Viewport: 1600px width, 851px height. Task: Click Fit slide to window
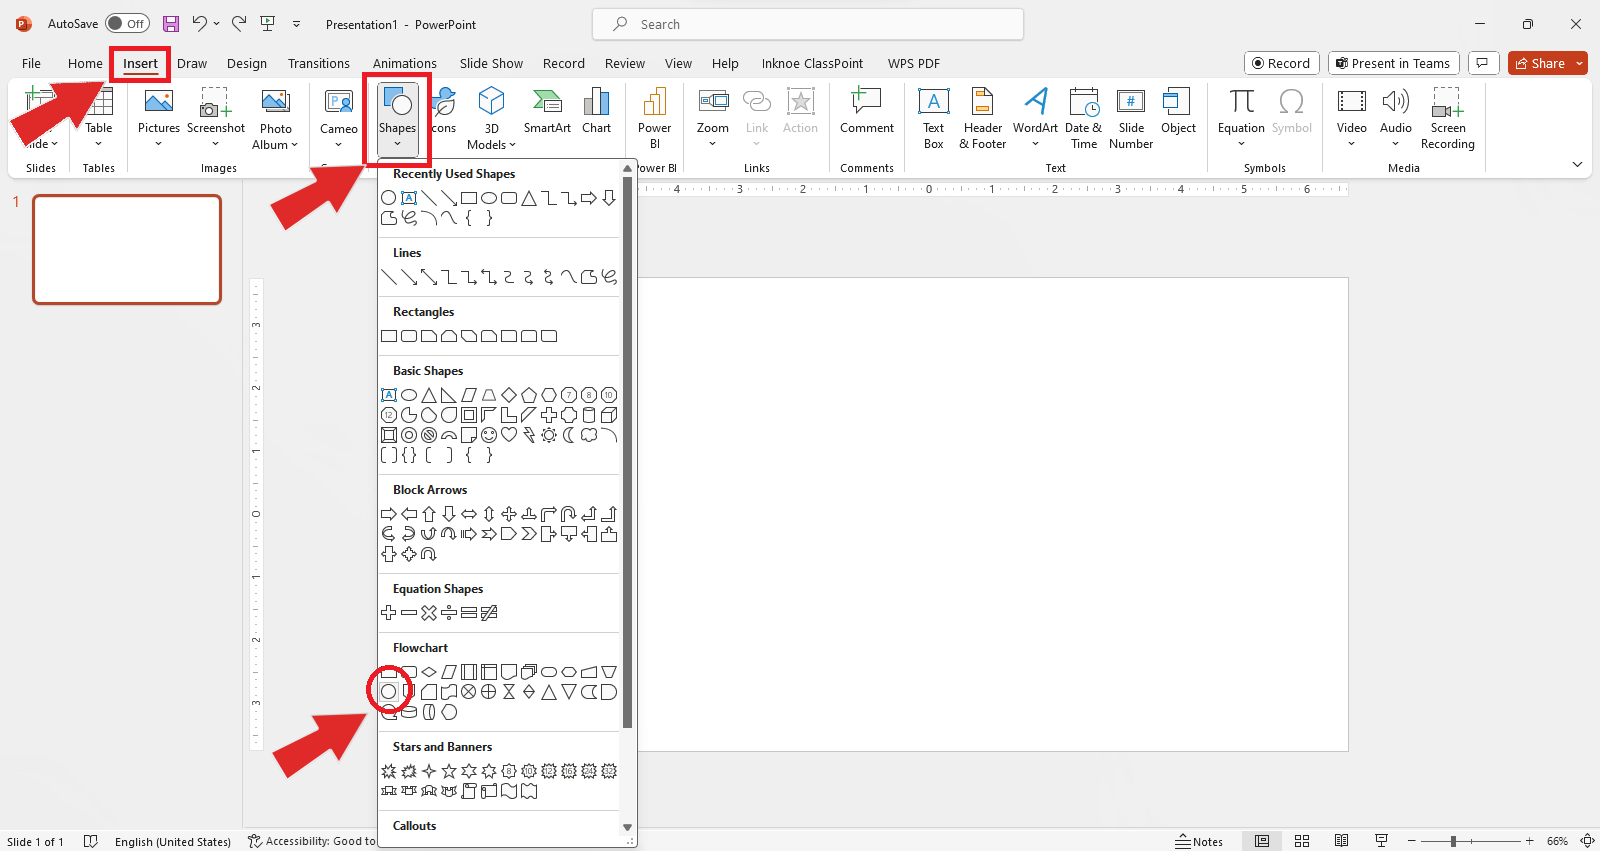tap(1587, 841)
